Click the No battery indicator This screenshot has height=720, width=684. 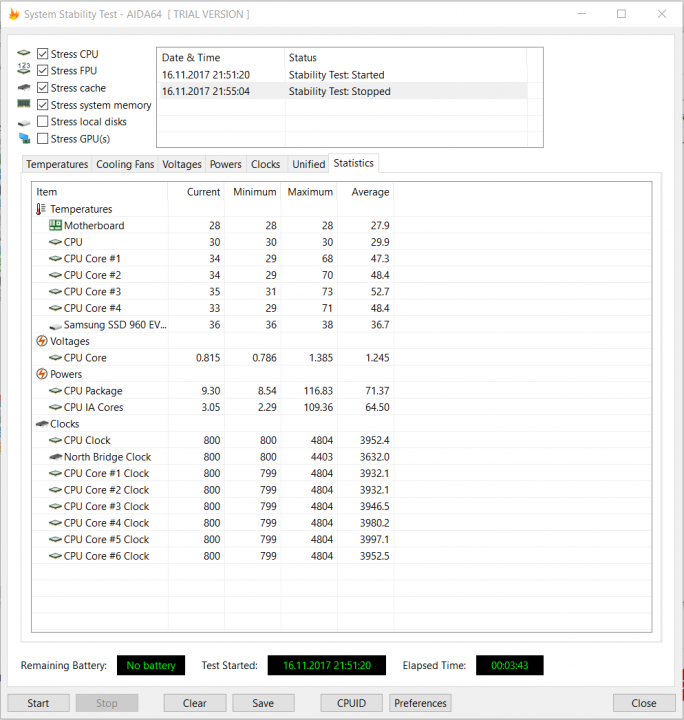pyautogui.click(x=151, y=665)
